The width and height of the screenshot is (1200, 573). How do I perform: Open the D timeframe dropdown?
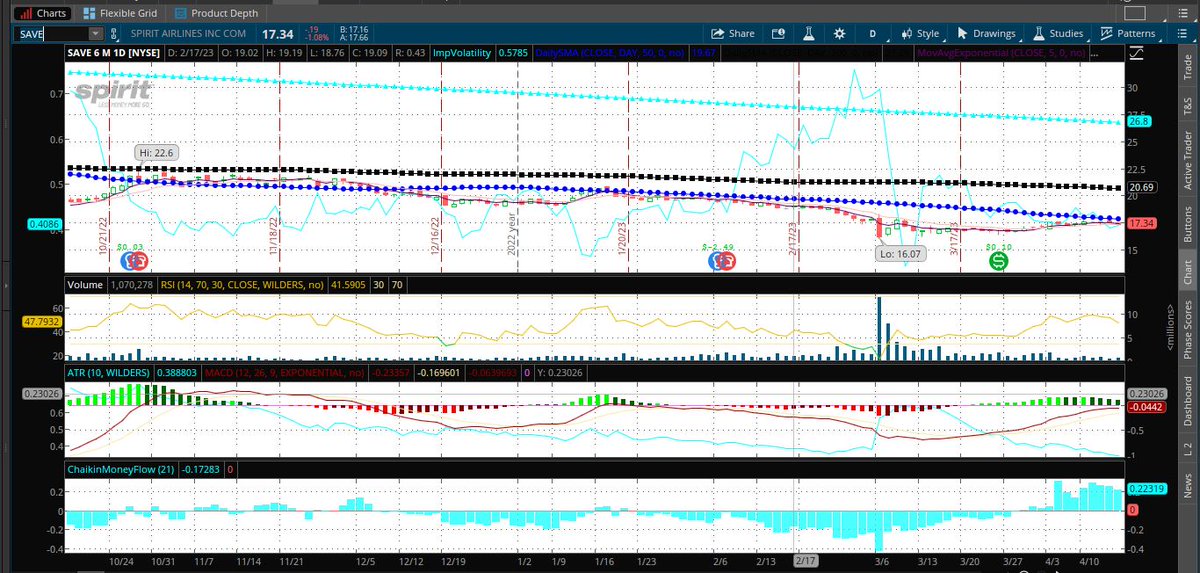pyautogui.click(x=872, y=34)
